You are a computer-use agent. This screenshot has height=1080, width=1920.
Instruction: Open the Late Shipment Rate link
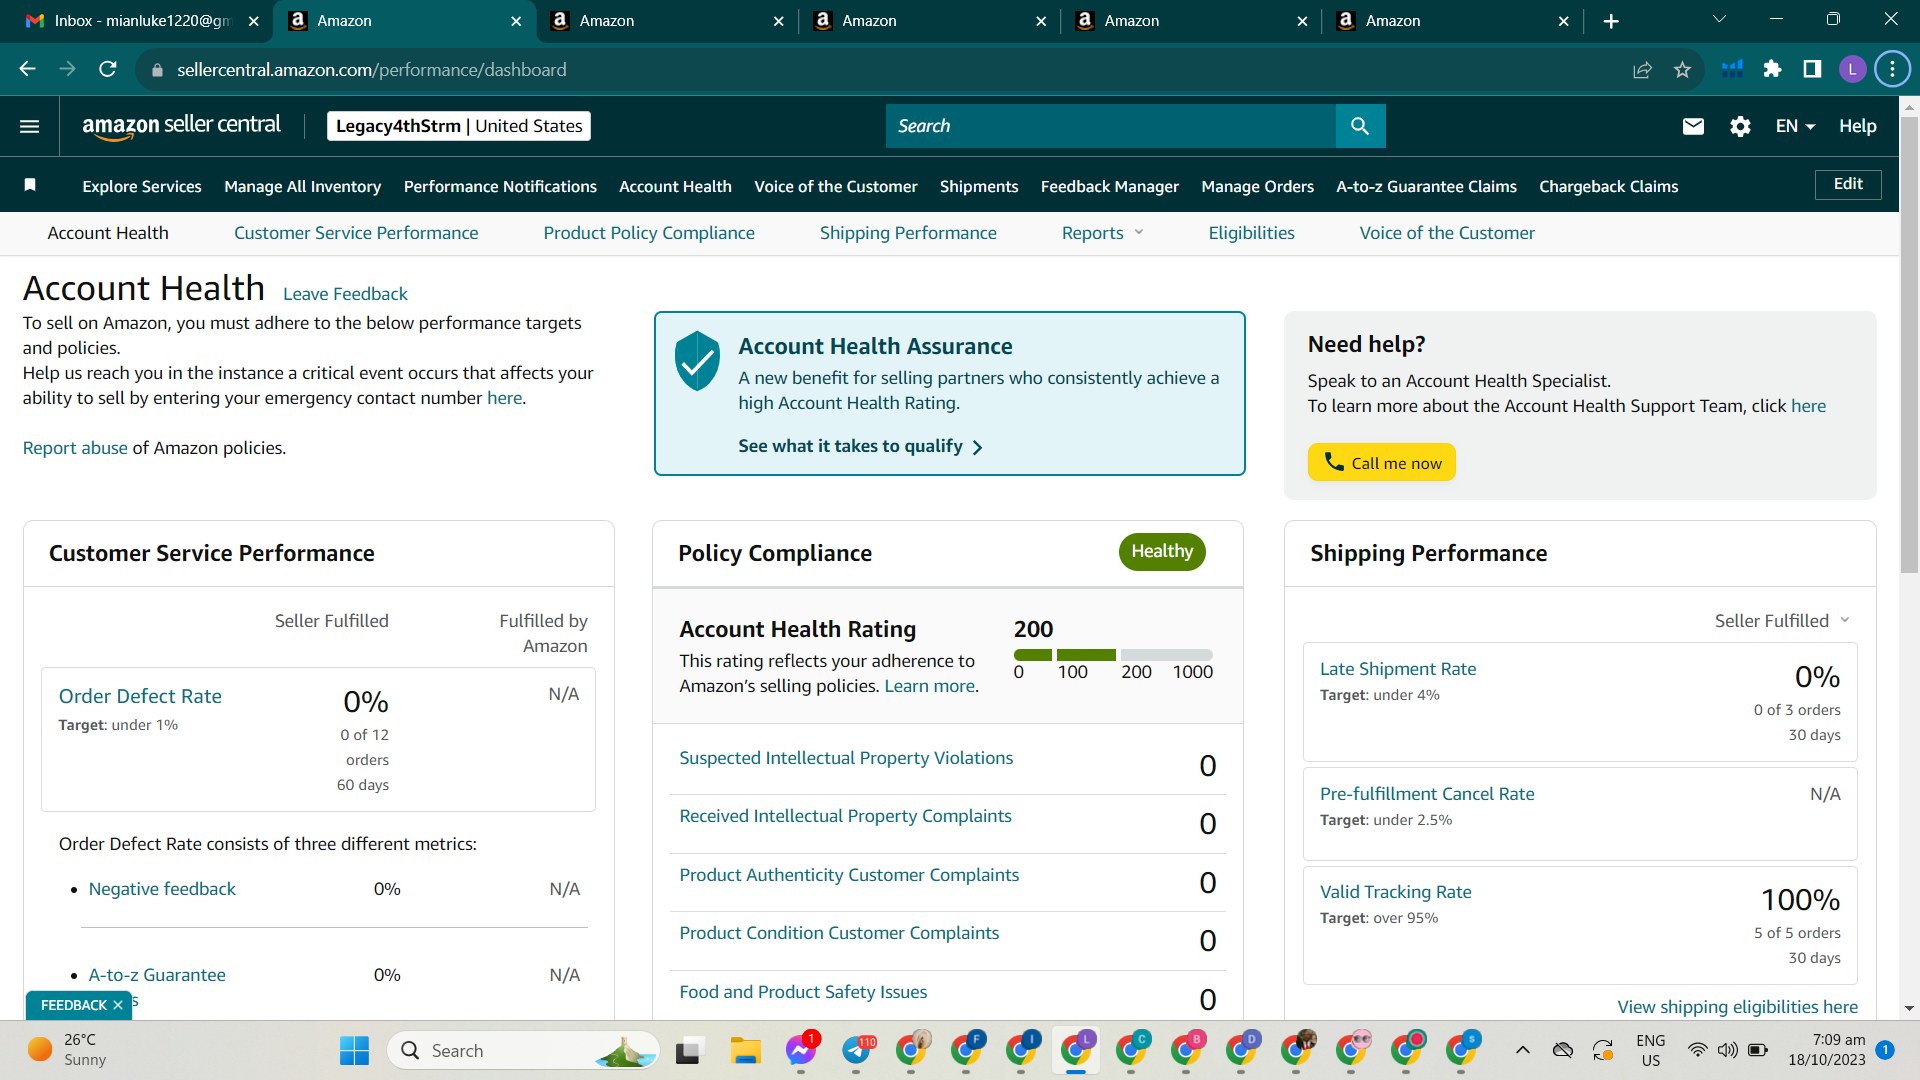1398,669
